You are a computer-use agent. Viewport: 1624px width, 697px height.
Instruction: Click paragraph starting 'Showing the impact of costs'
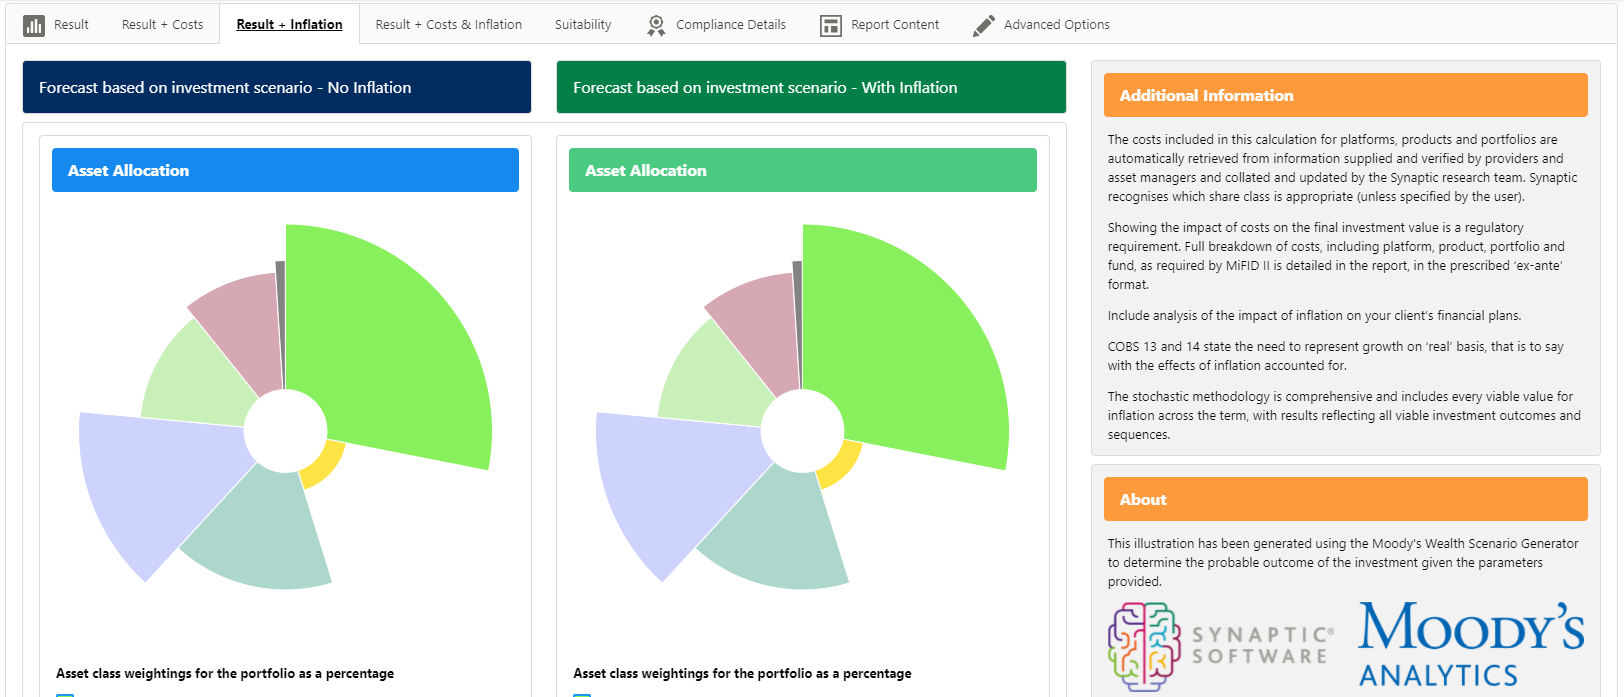tap(1336, 256)
